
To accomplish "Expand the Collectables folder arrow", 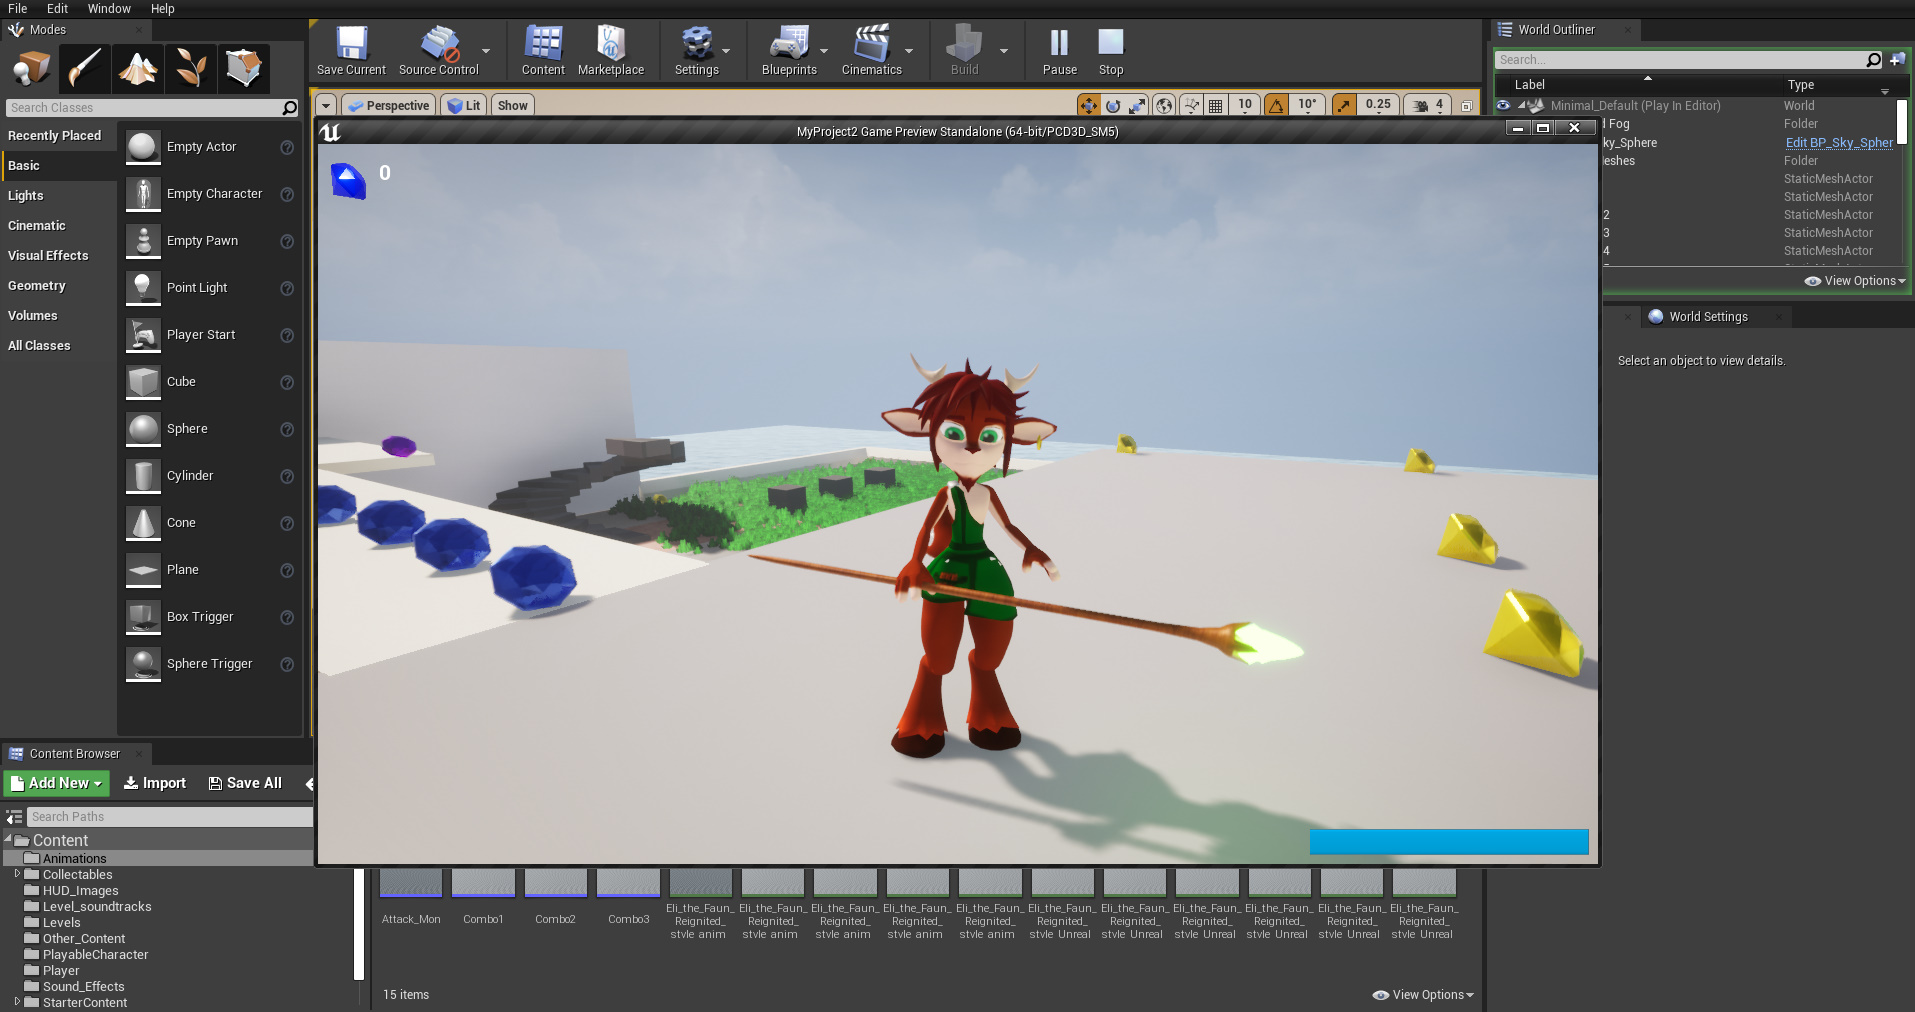I will point(17,874).
